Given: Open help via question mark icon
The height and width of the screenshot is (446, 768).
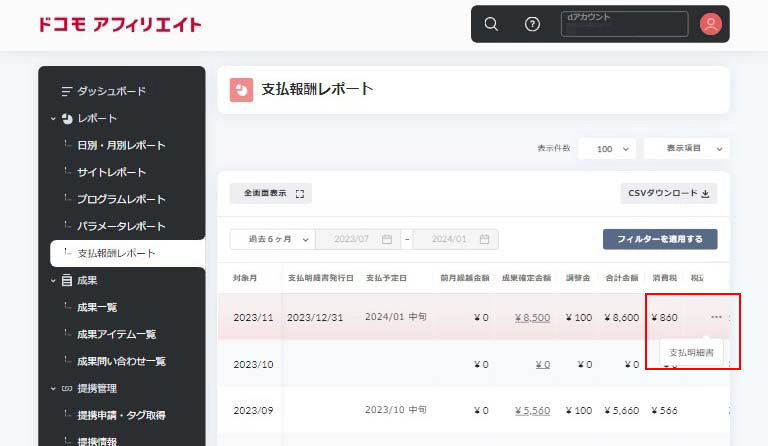Looking at the screenshot, I should (x=532, y=24).
